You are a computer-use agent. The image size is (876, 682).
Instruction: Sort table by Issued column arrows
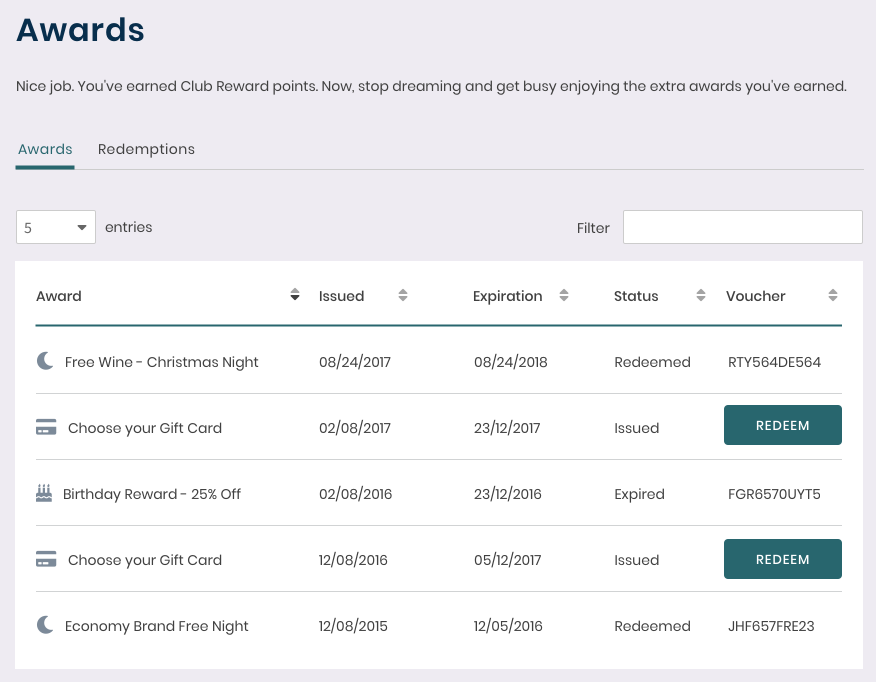(403, 295)
